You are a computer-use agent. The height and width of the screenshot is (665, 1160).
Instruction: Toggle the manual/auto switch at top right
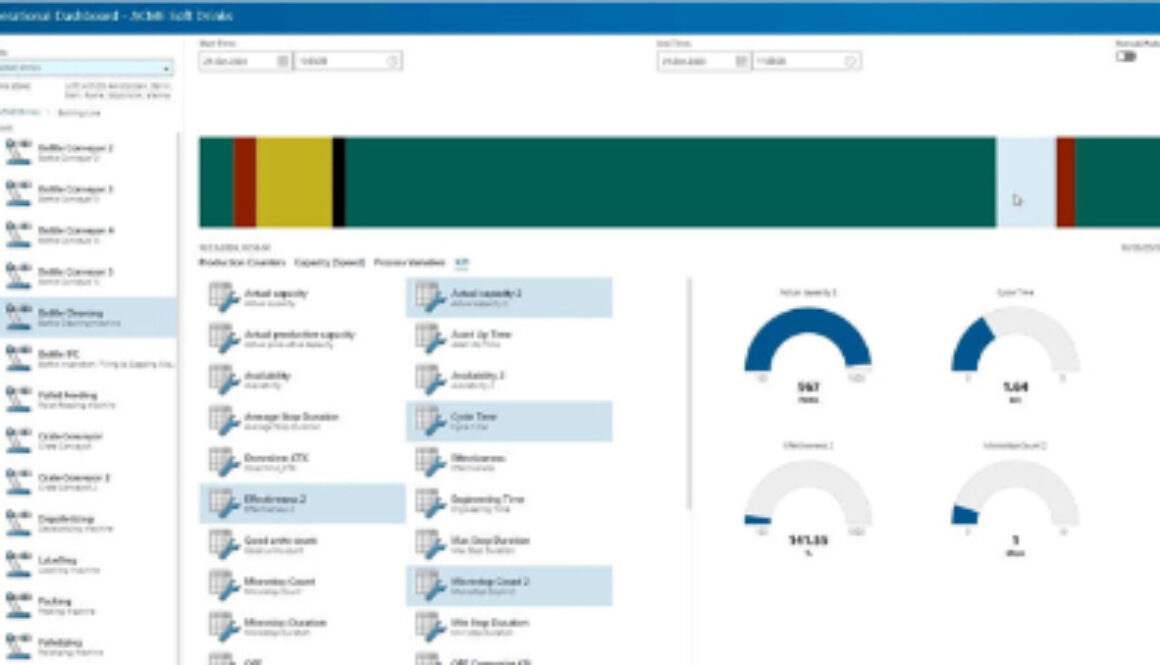pyautogui.click(x=1126, y=56)
